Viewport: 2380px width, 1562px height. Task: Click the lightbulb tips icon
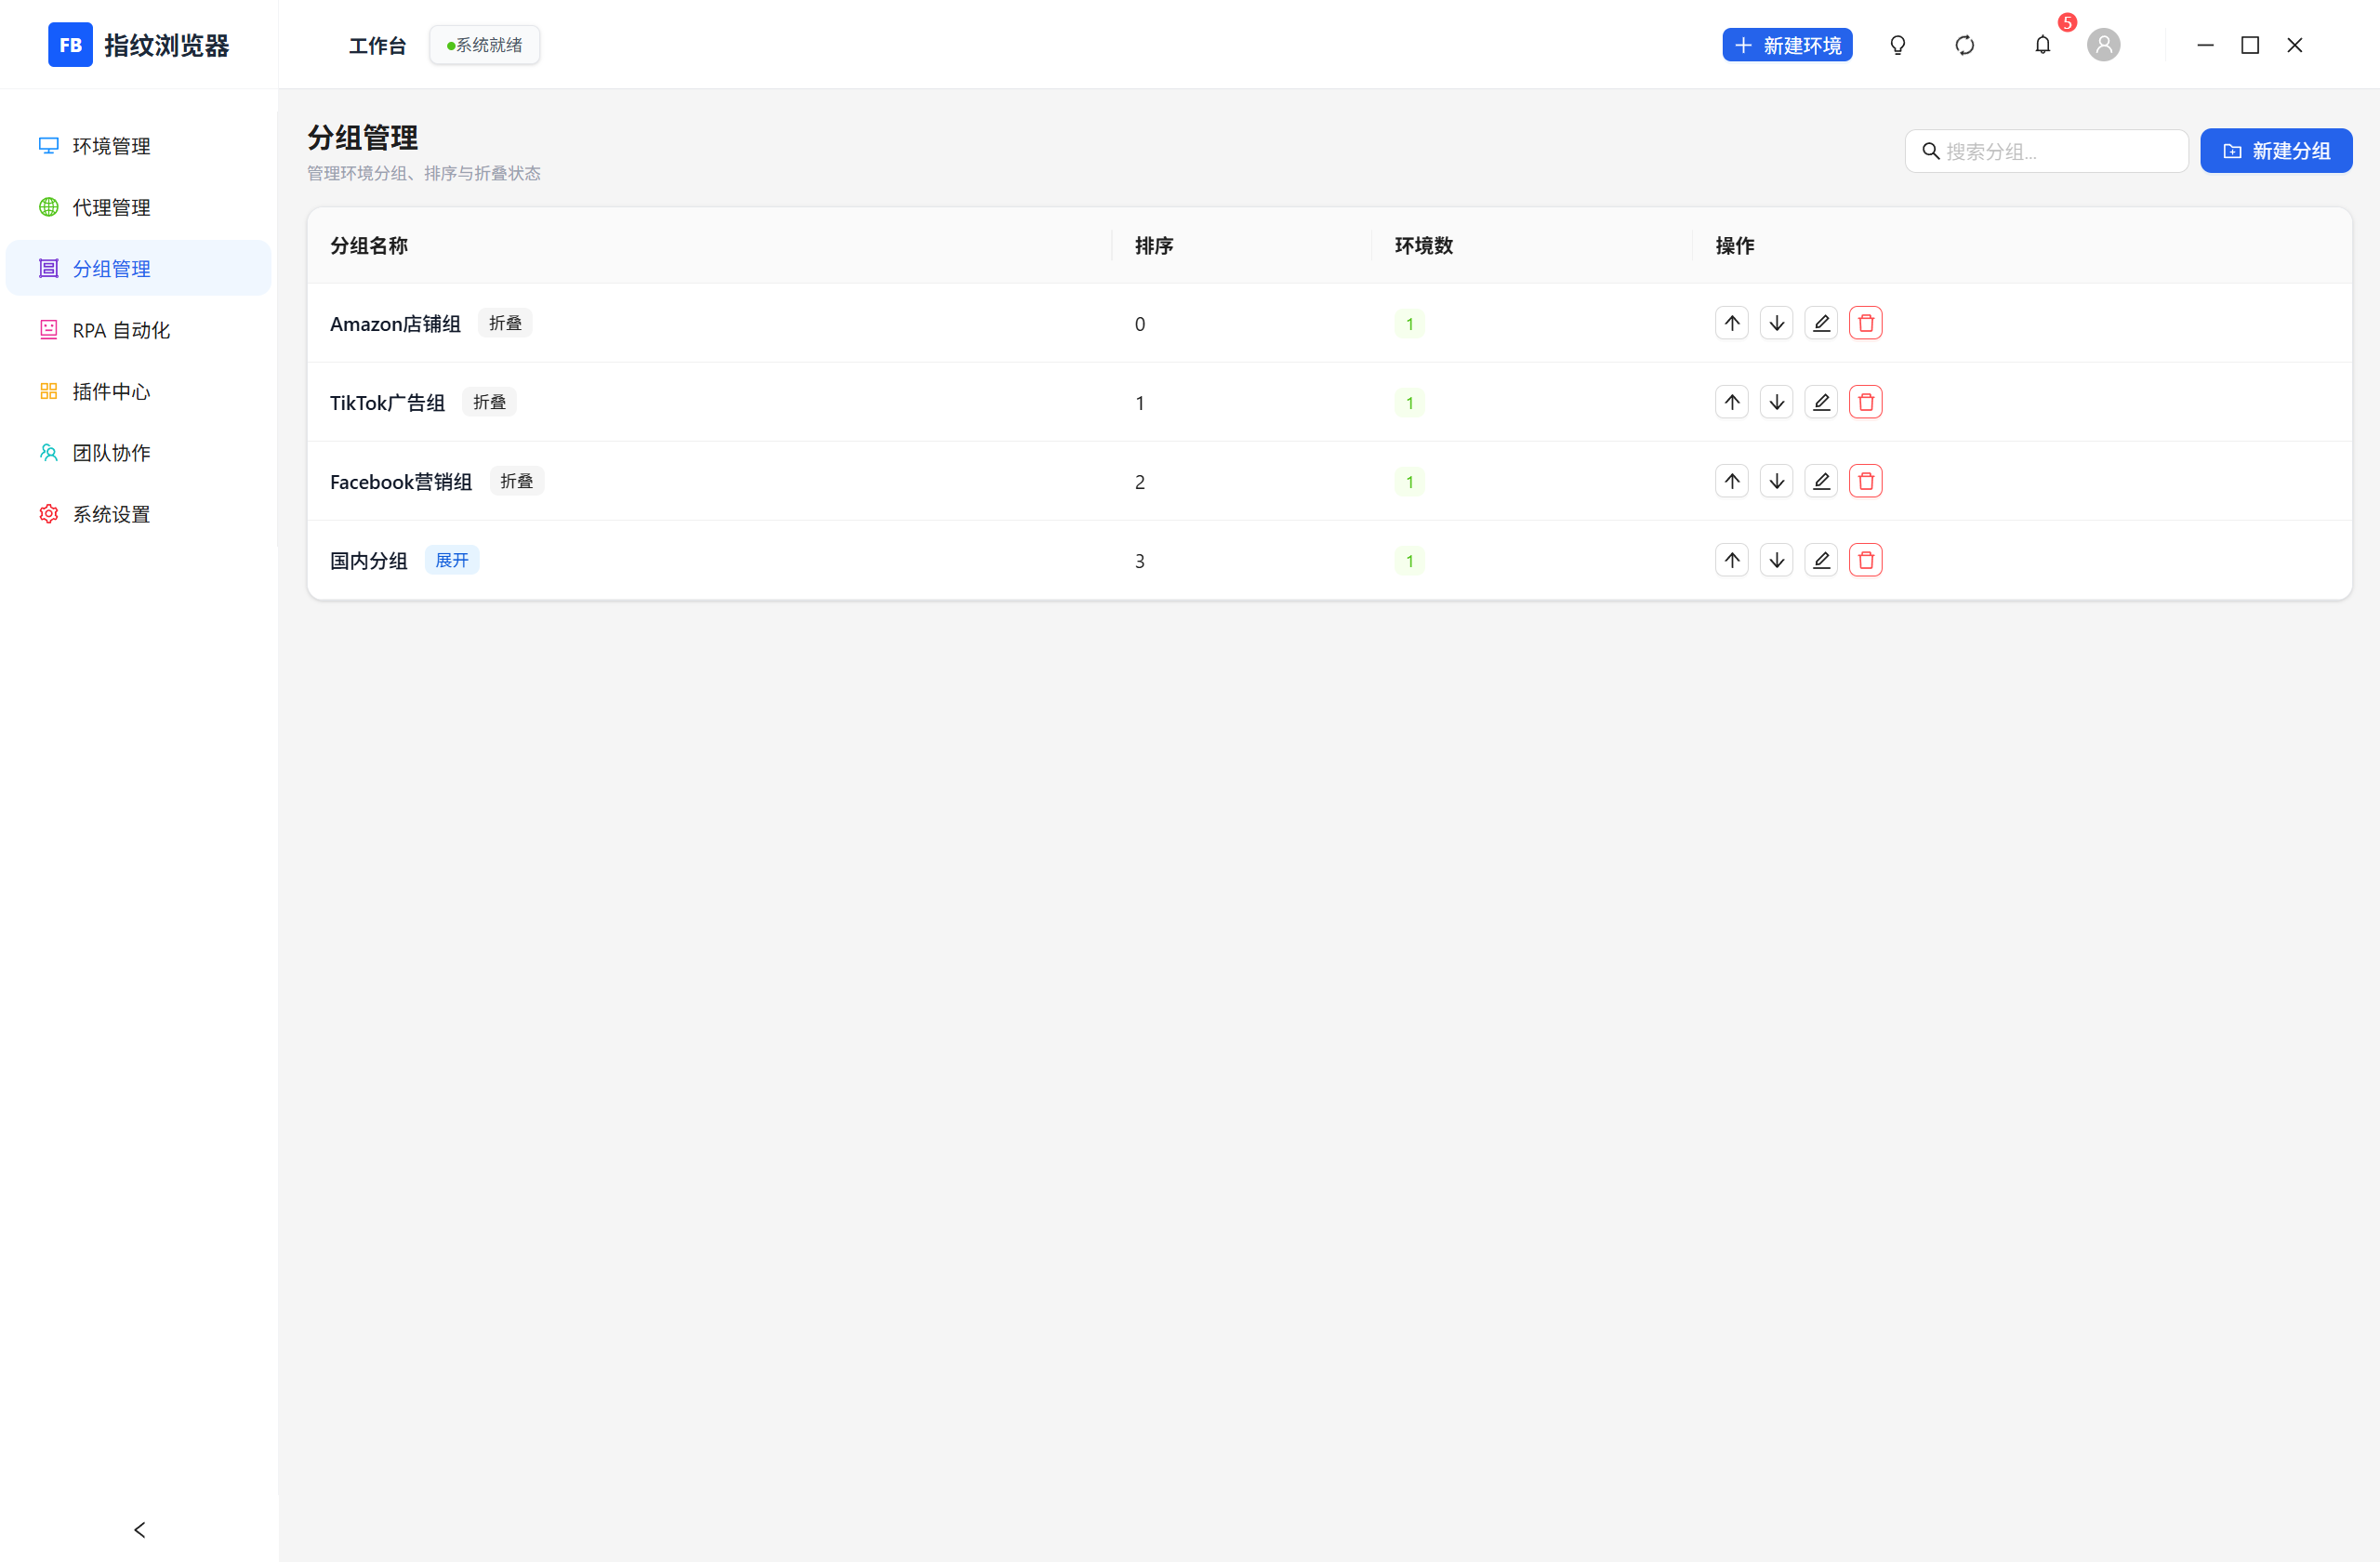click(x=1898, y=45)
